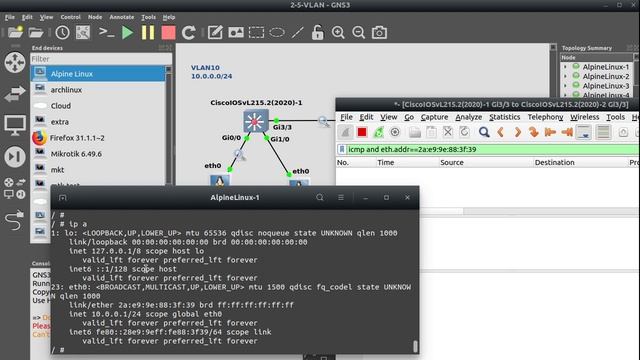Zoom out of the topology
Screen dimensions: 640x360
[358, 32]
